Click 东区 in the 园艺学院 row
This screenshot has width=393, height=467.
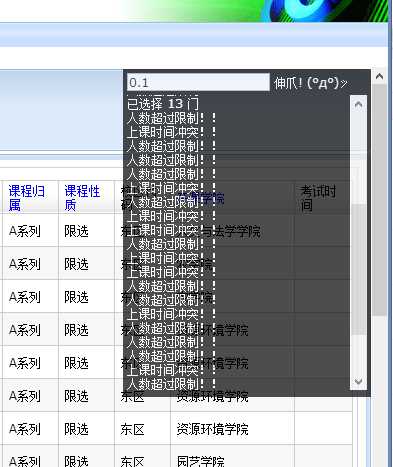tap(132, 461)
